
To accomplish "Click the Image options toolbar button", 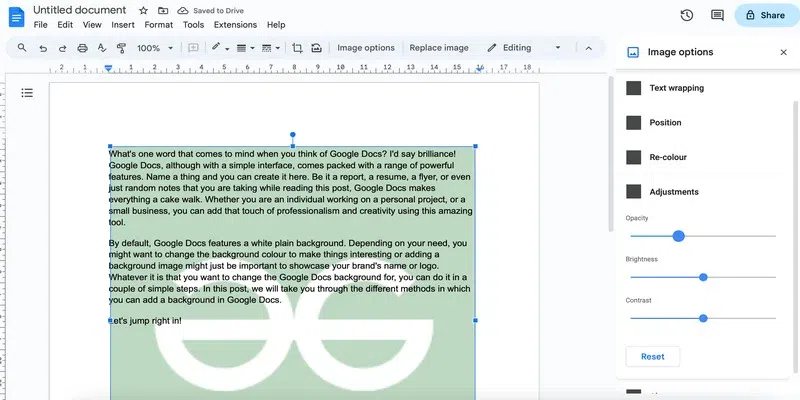I will (x=366, y=48).
